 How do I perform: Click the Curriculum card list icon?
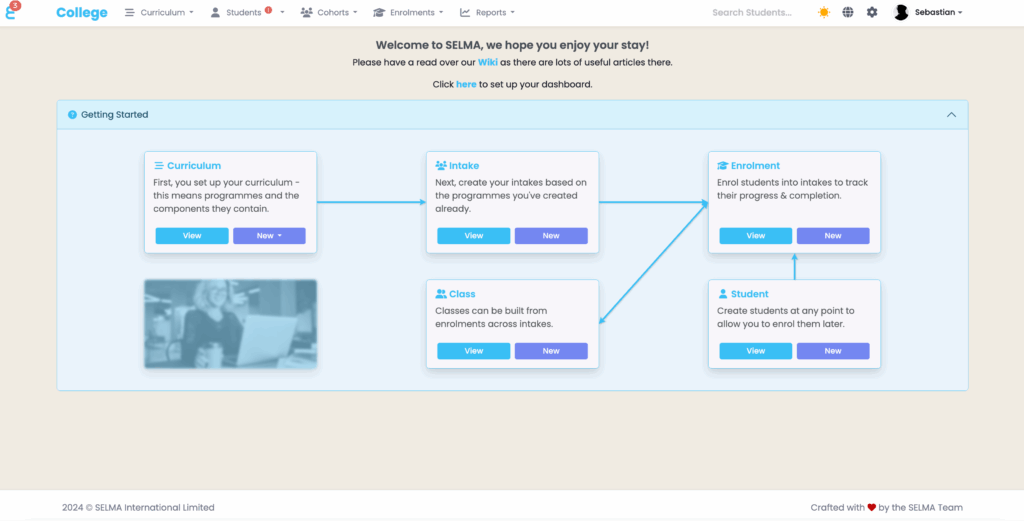click(x=159, y=166)
